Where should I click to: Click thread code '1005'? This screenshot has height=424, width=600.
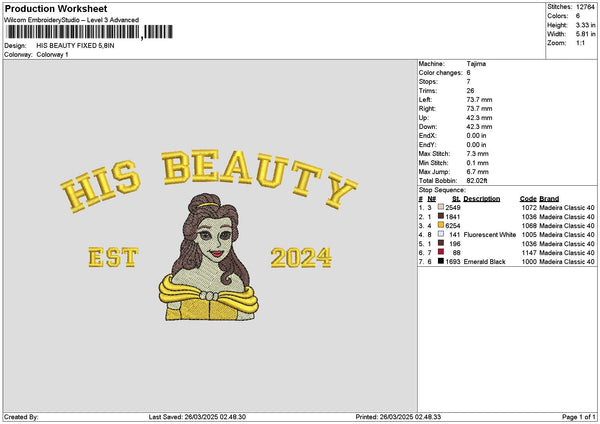pos(529,235)
